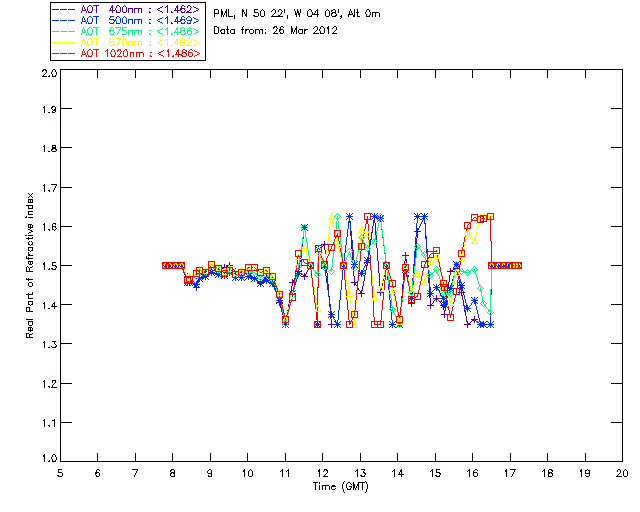Click the 1.6 y-axis tick label

pos(49,227)
